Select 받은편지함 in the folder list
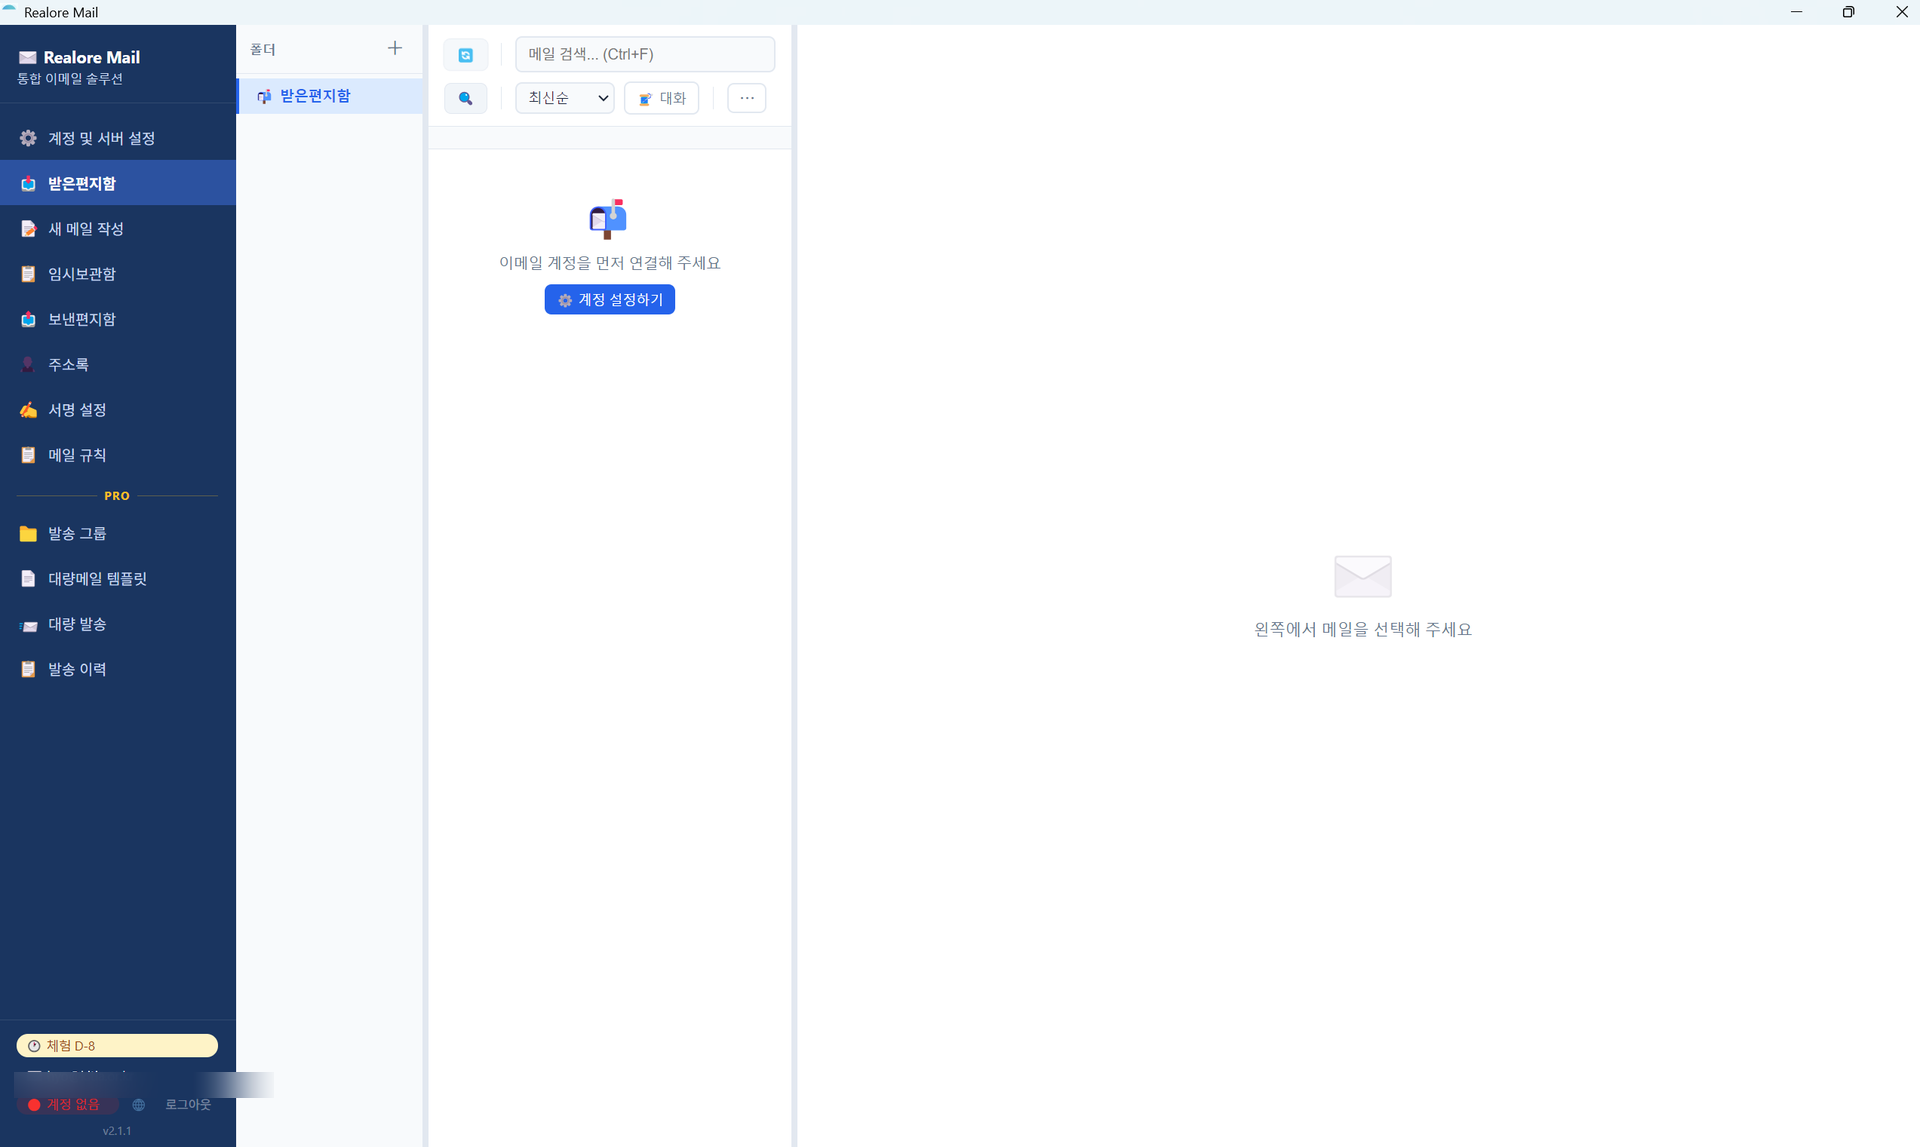Viewport: 1920px width, 1147px height. click(x=329, y=96)
